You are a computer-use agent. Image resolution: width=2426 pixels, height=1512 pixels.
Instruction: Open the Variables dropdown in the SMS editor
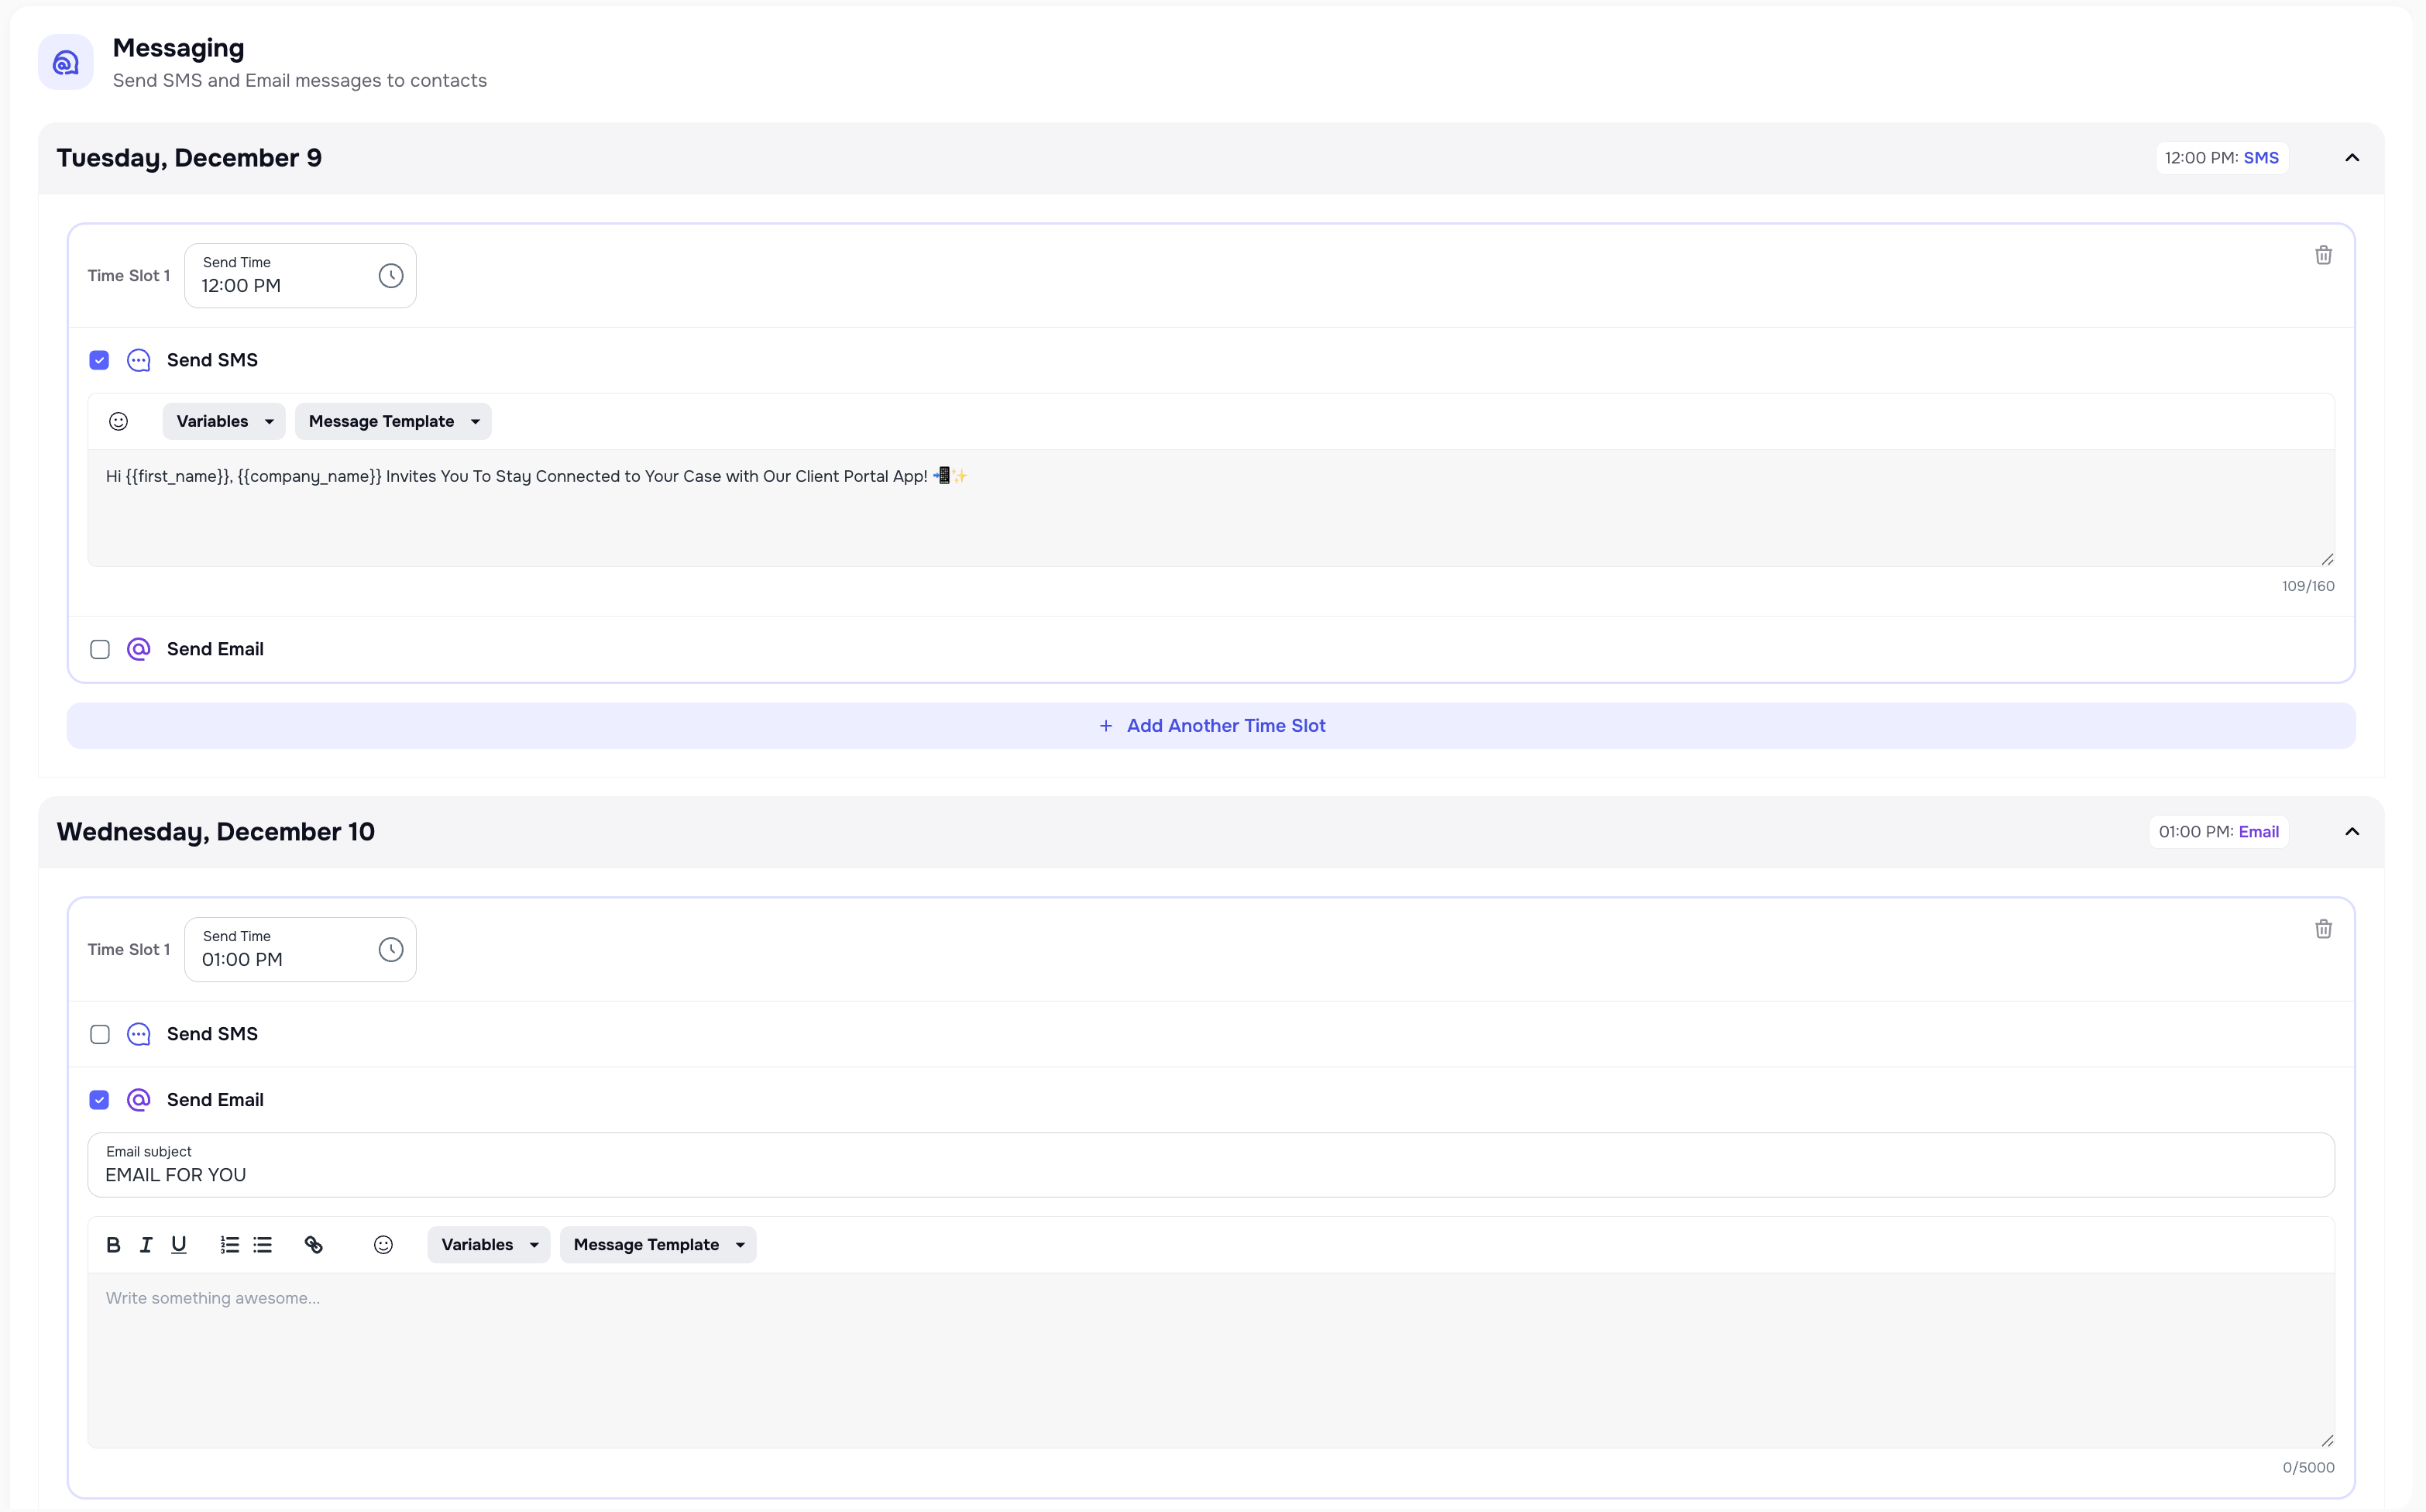pos(223,421)
